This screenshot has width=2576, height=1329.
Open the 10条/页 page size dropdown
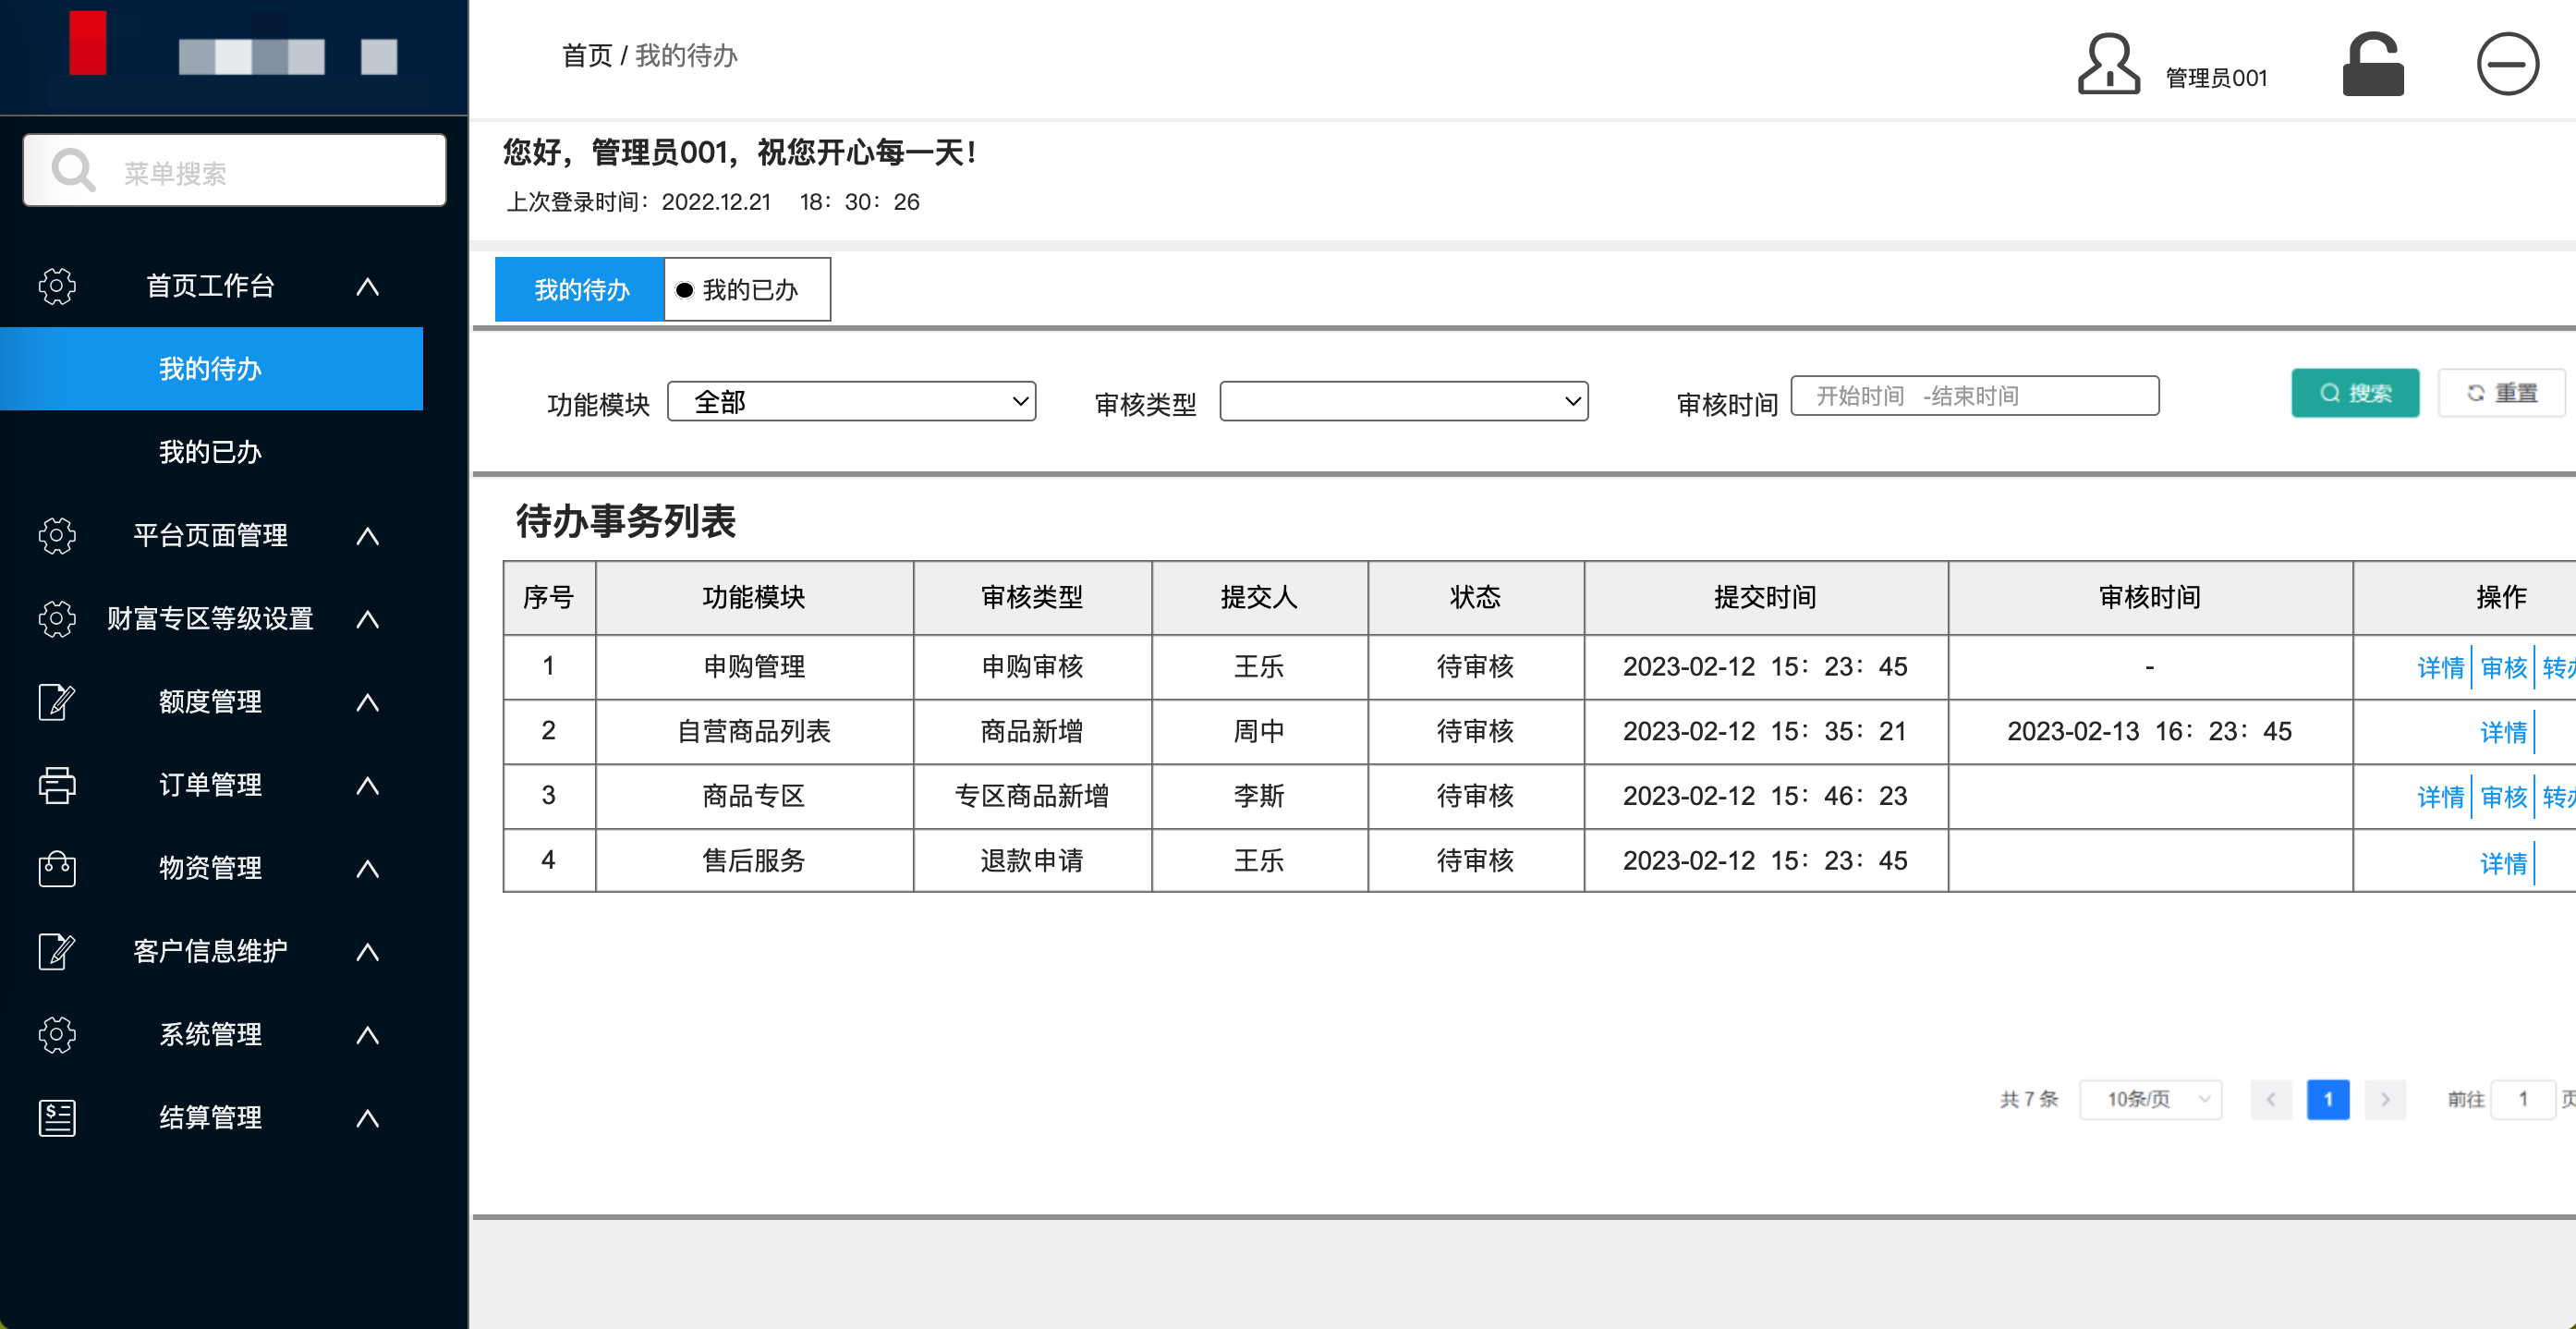(x=2150, y=1099)
